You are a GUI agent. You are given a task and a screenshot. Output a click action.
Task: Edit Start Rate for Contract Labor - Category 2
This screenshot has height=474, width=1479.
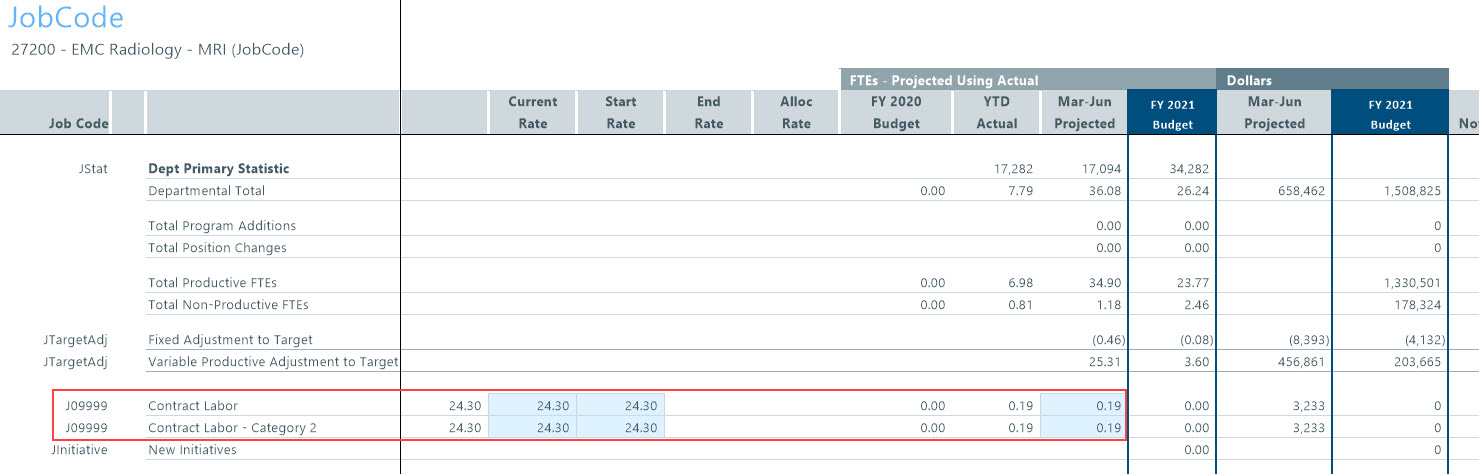[620, 428]
